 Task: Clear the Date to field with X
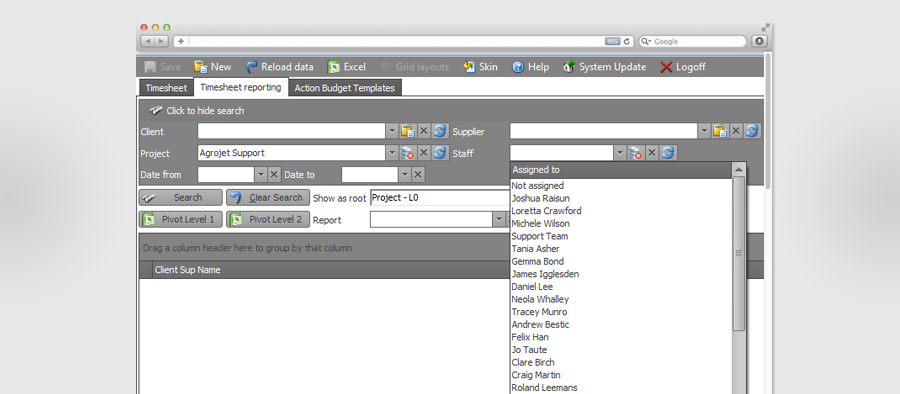[418, 175]
